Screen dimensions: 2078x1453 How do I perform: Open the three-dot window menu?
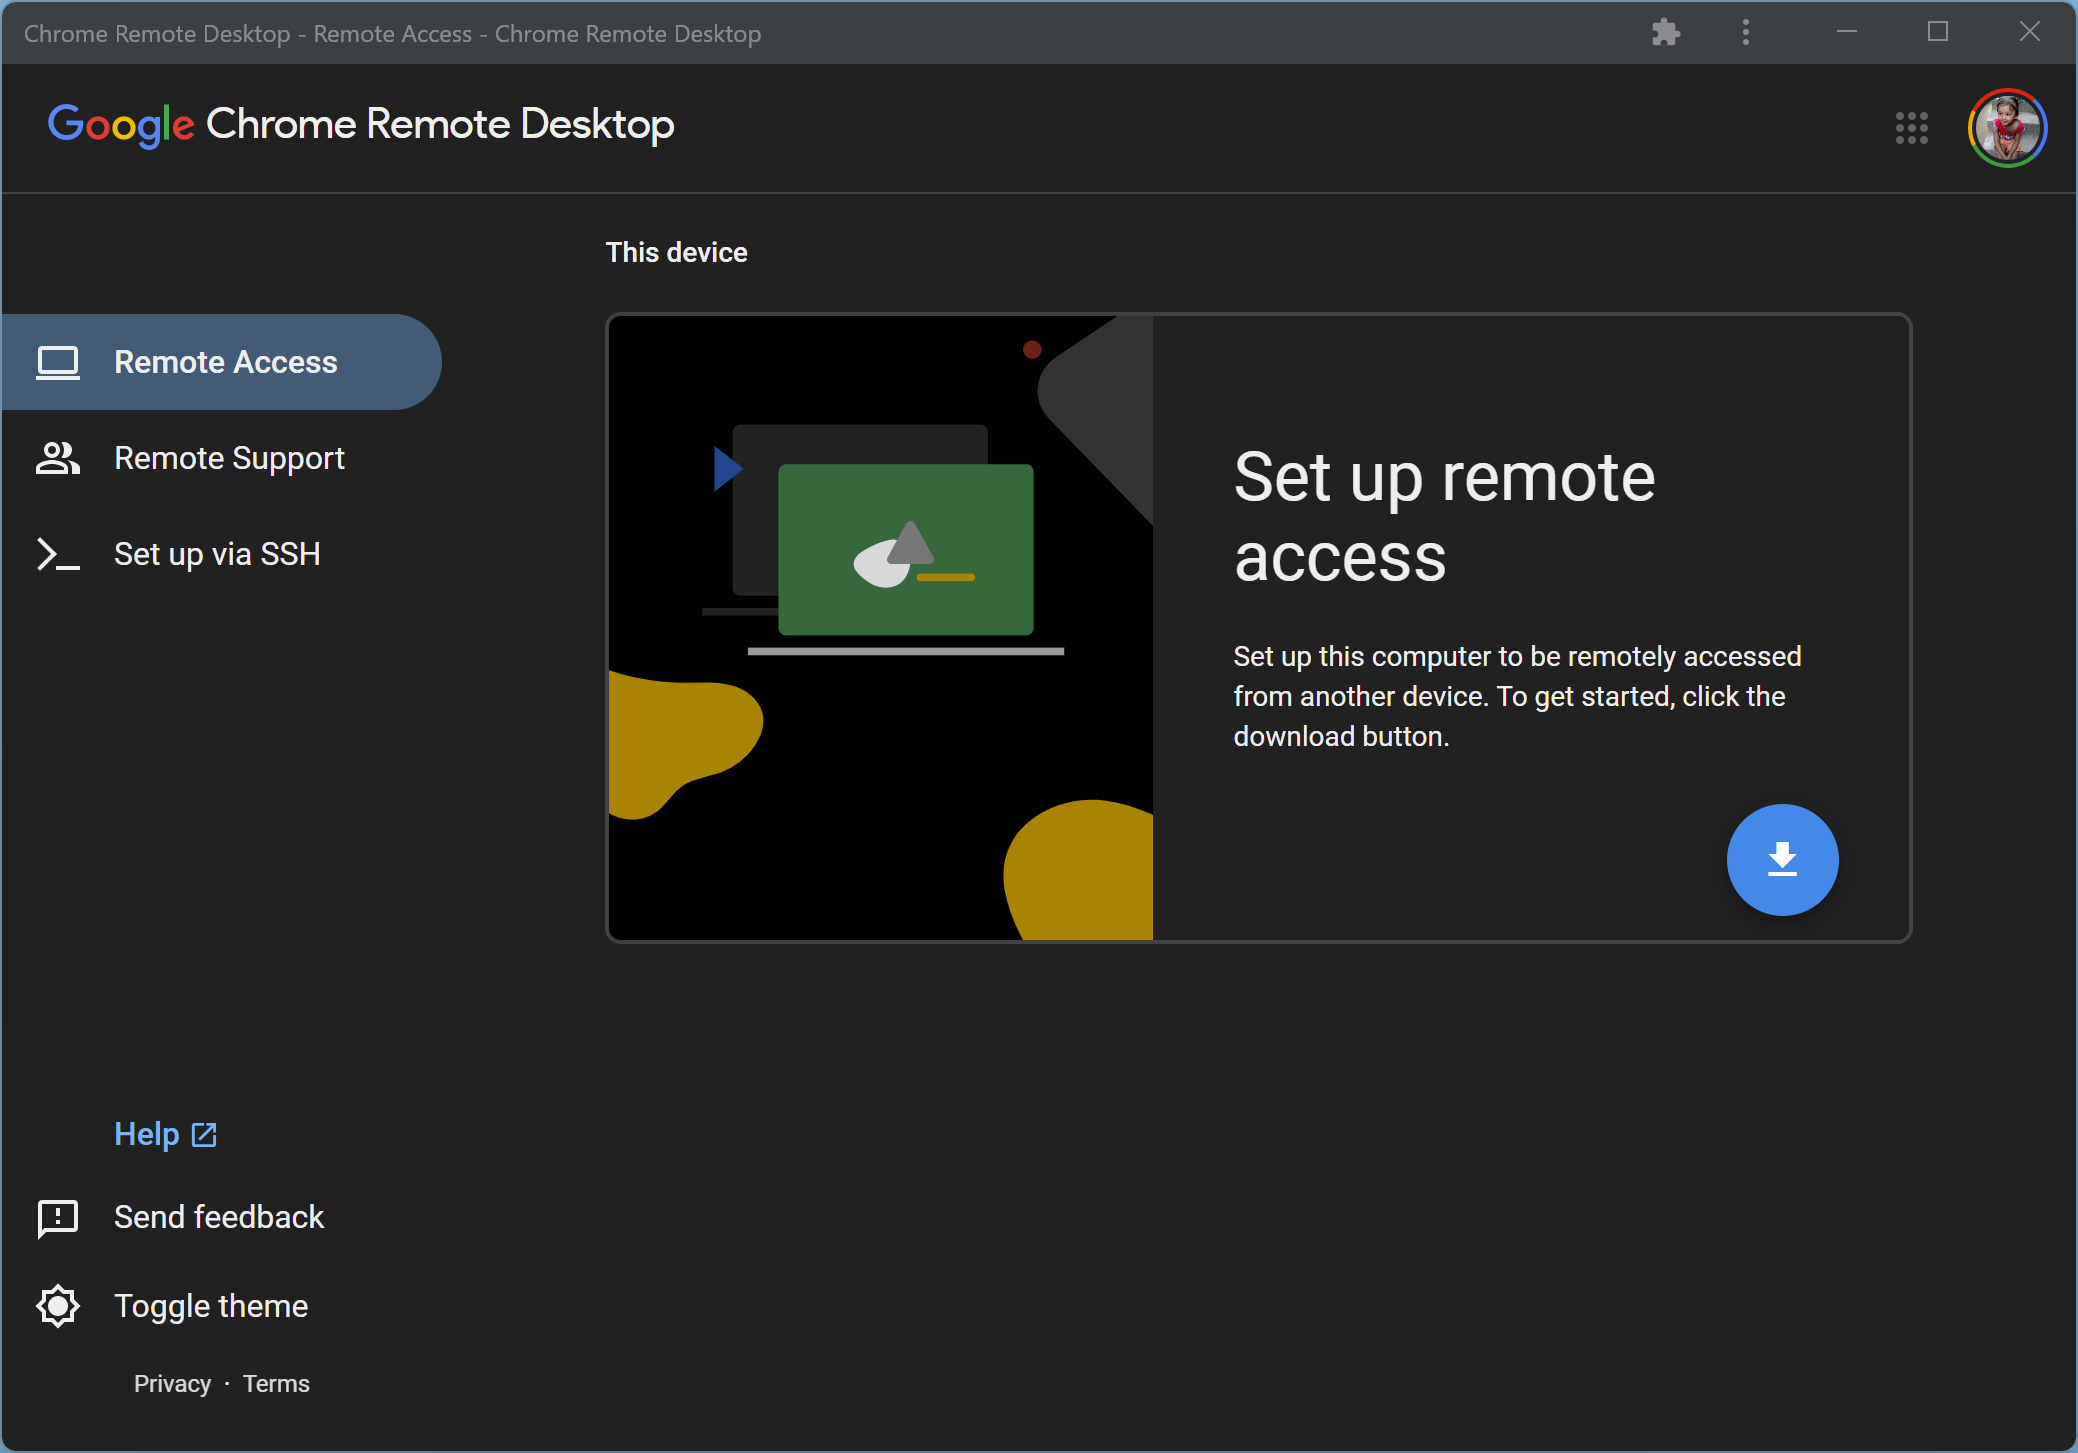coord(1745,33)
